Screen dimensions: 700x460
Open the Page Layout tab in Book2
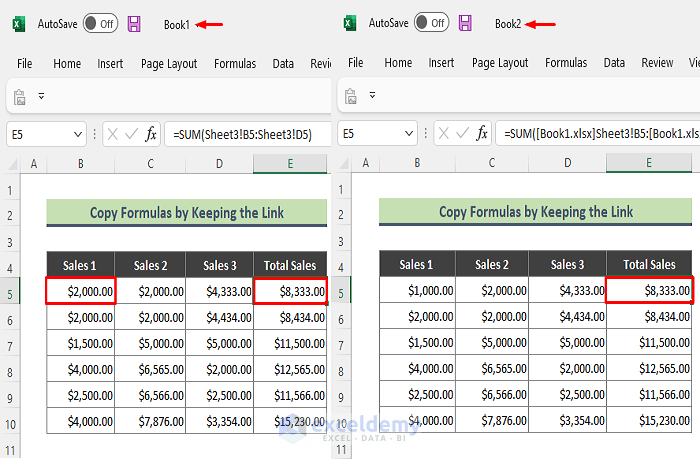(x=500, y=63)
